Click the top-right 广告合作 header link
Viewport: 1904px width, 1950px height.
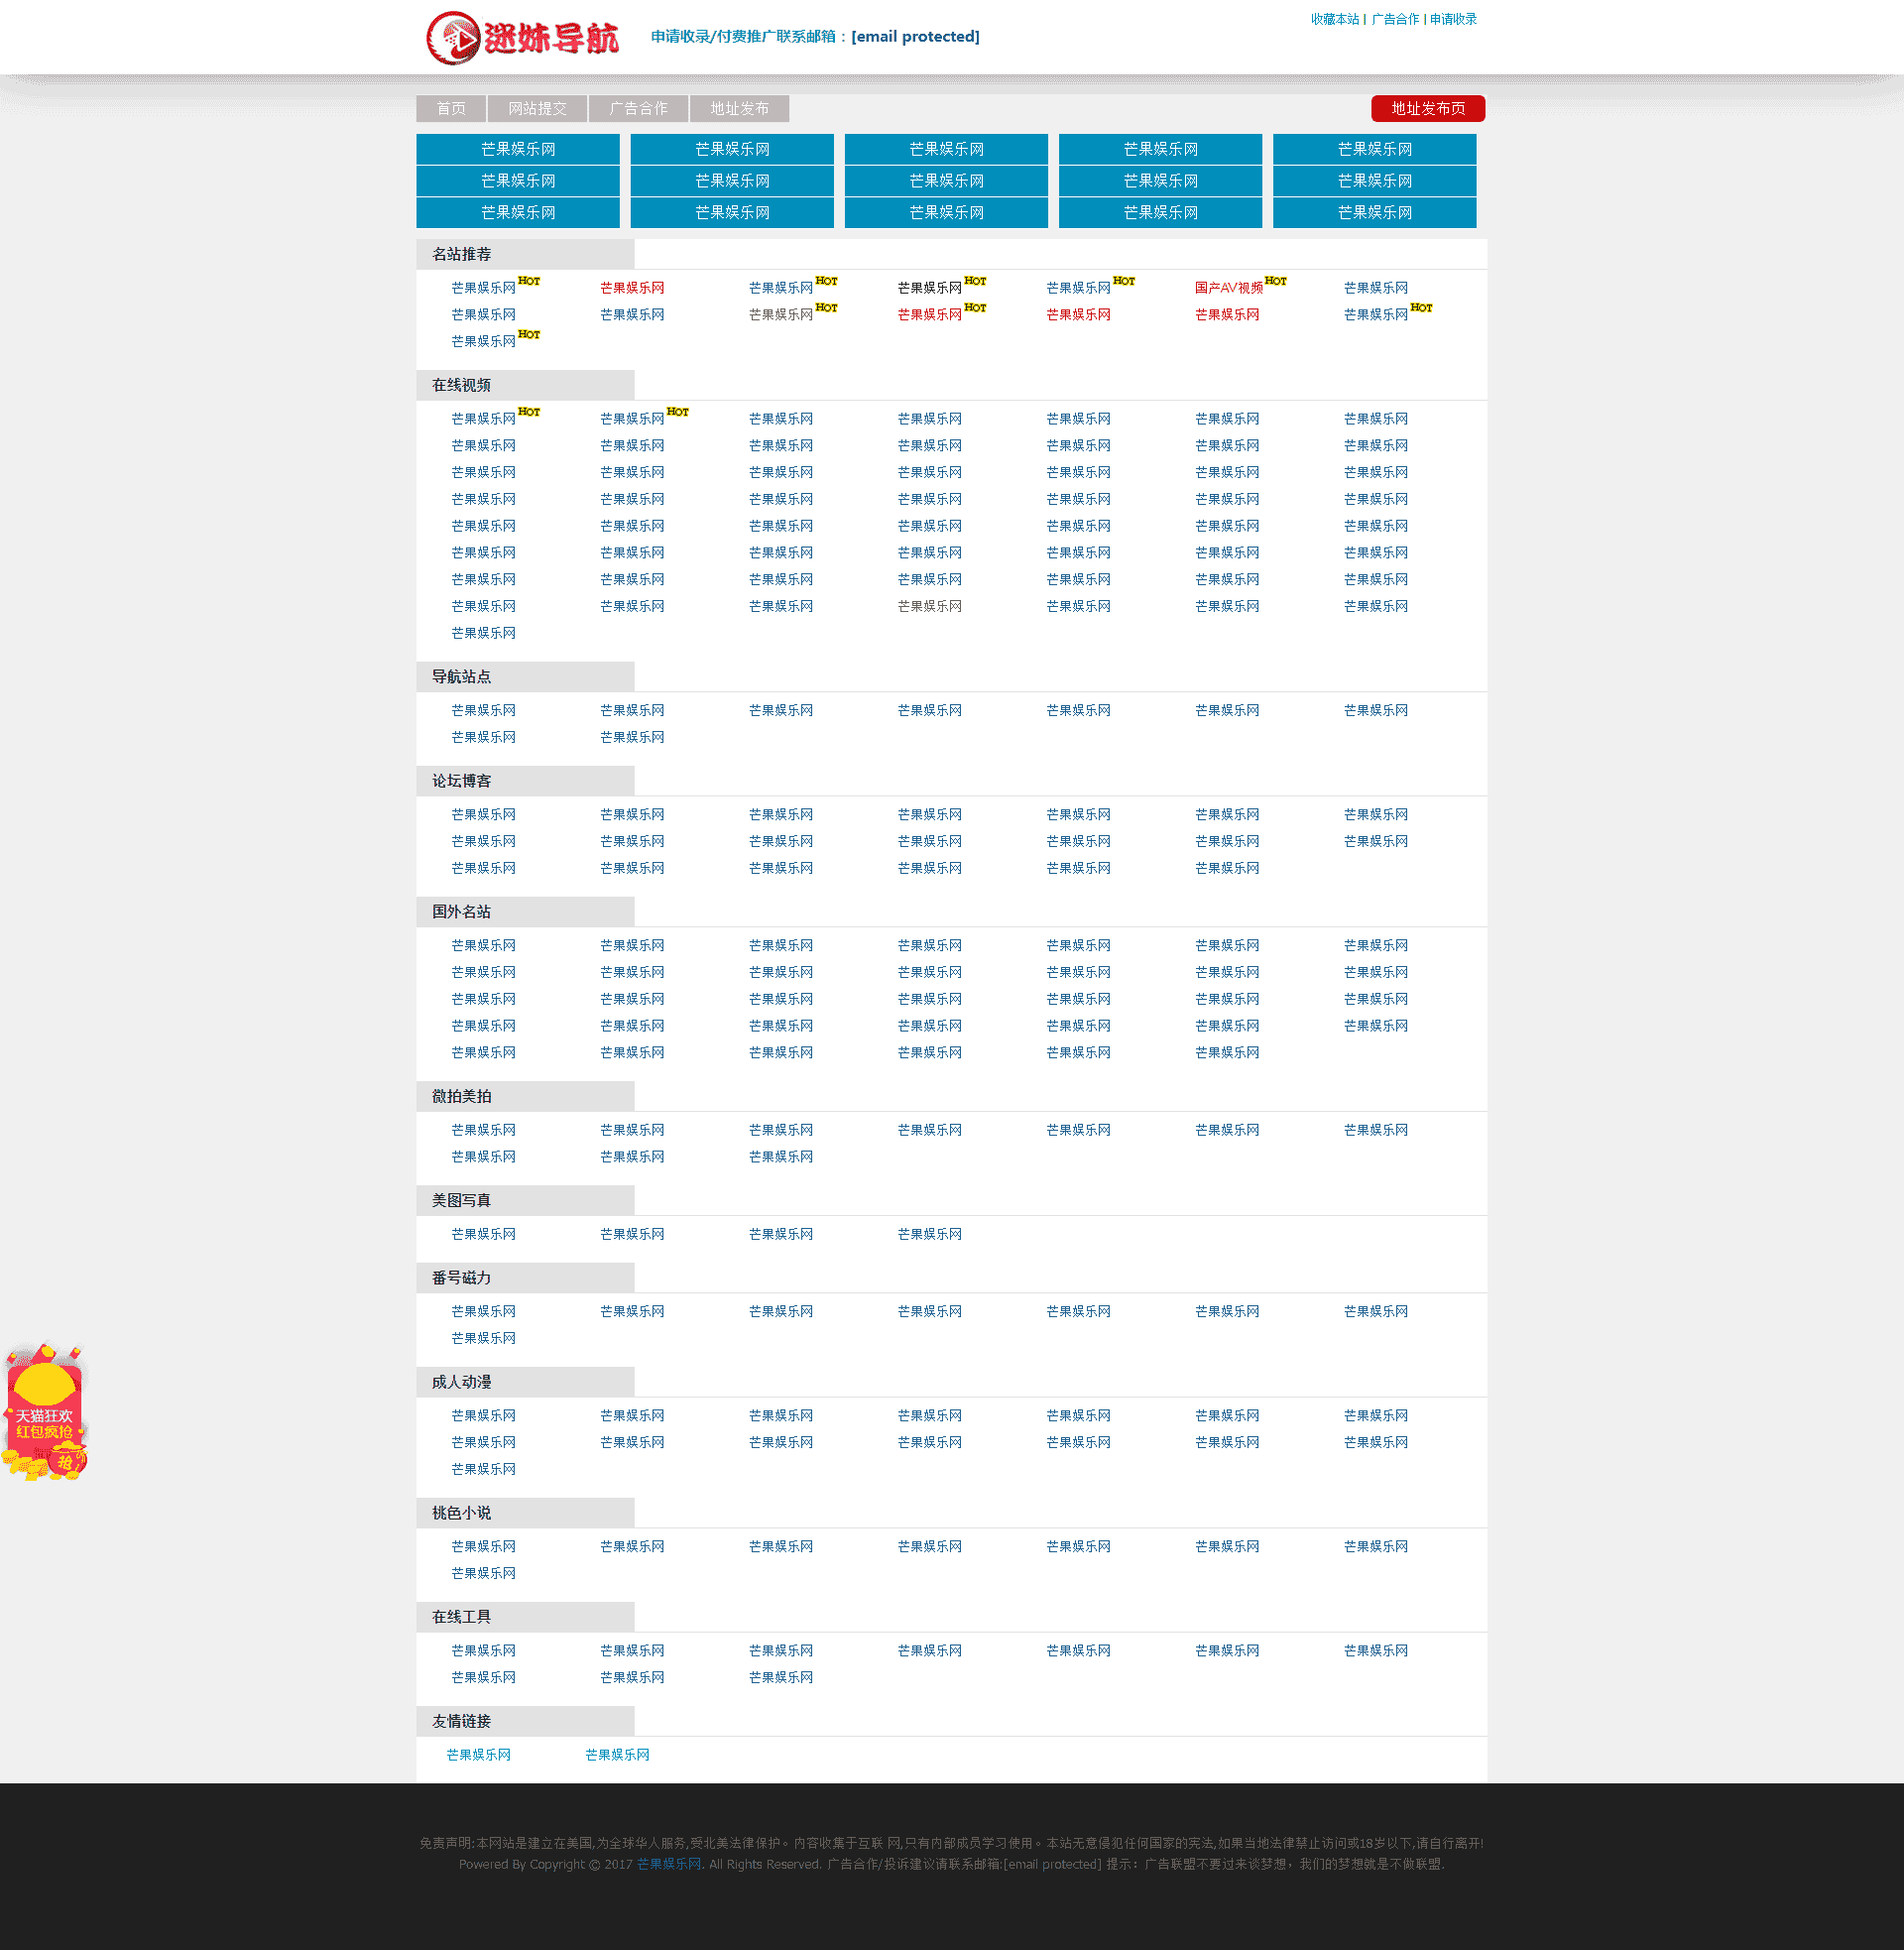(x=1394, y=19)
